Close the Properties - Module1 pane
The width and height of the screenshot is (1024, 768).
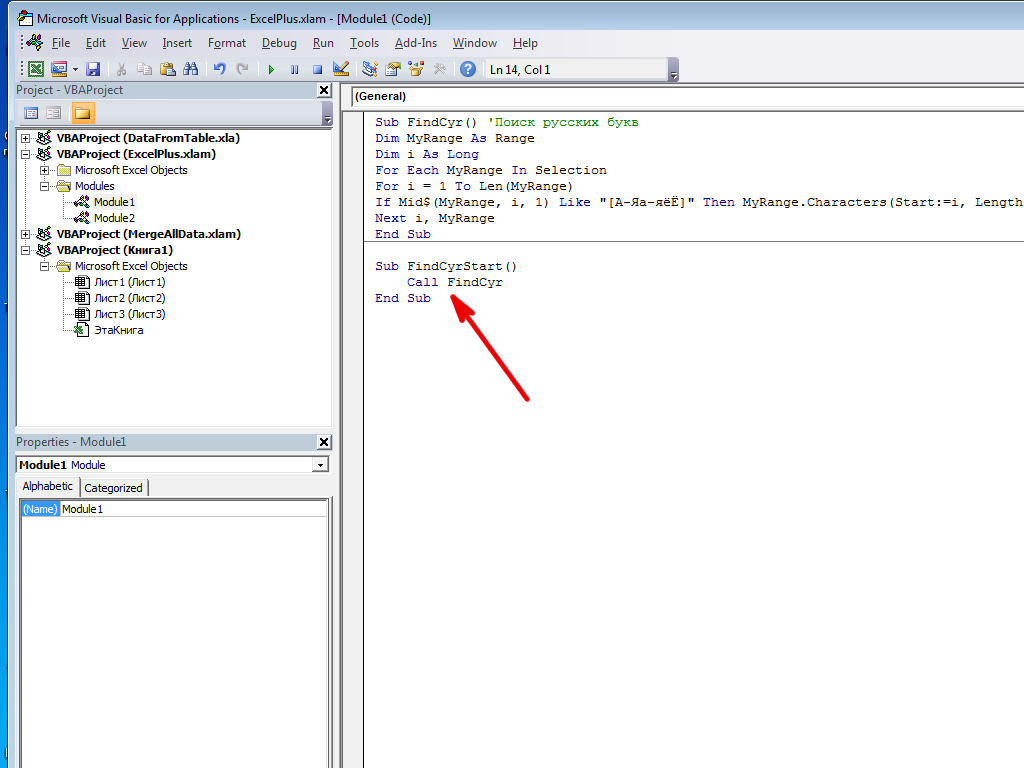[324, 442]
